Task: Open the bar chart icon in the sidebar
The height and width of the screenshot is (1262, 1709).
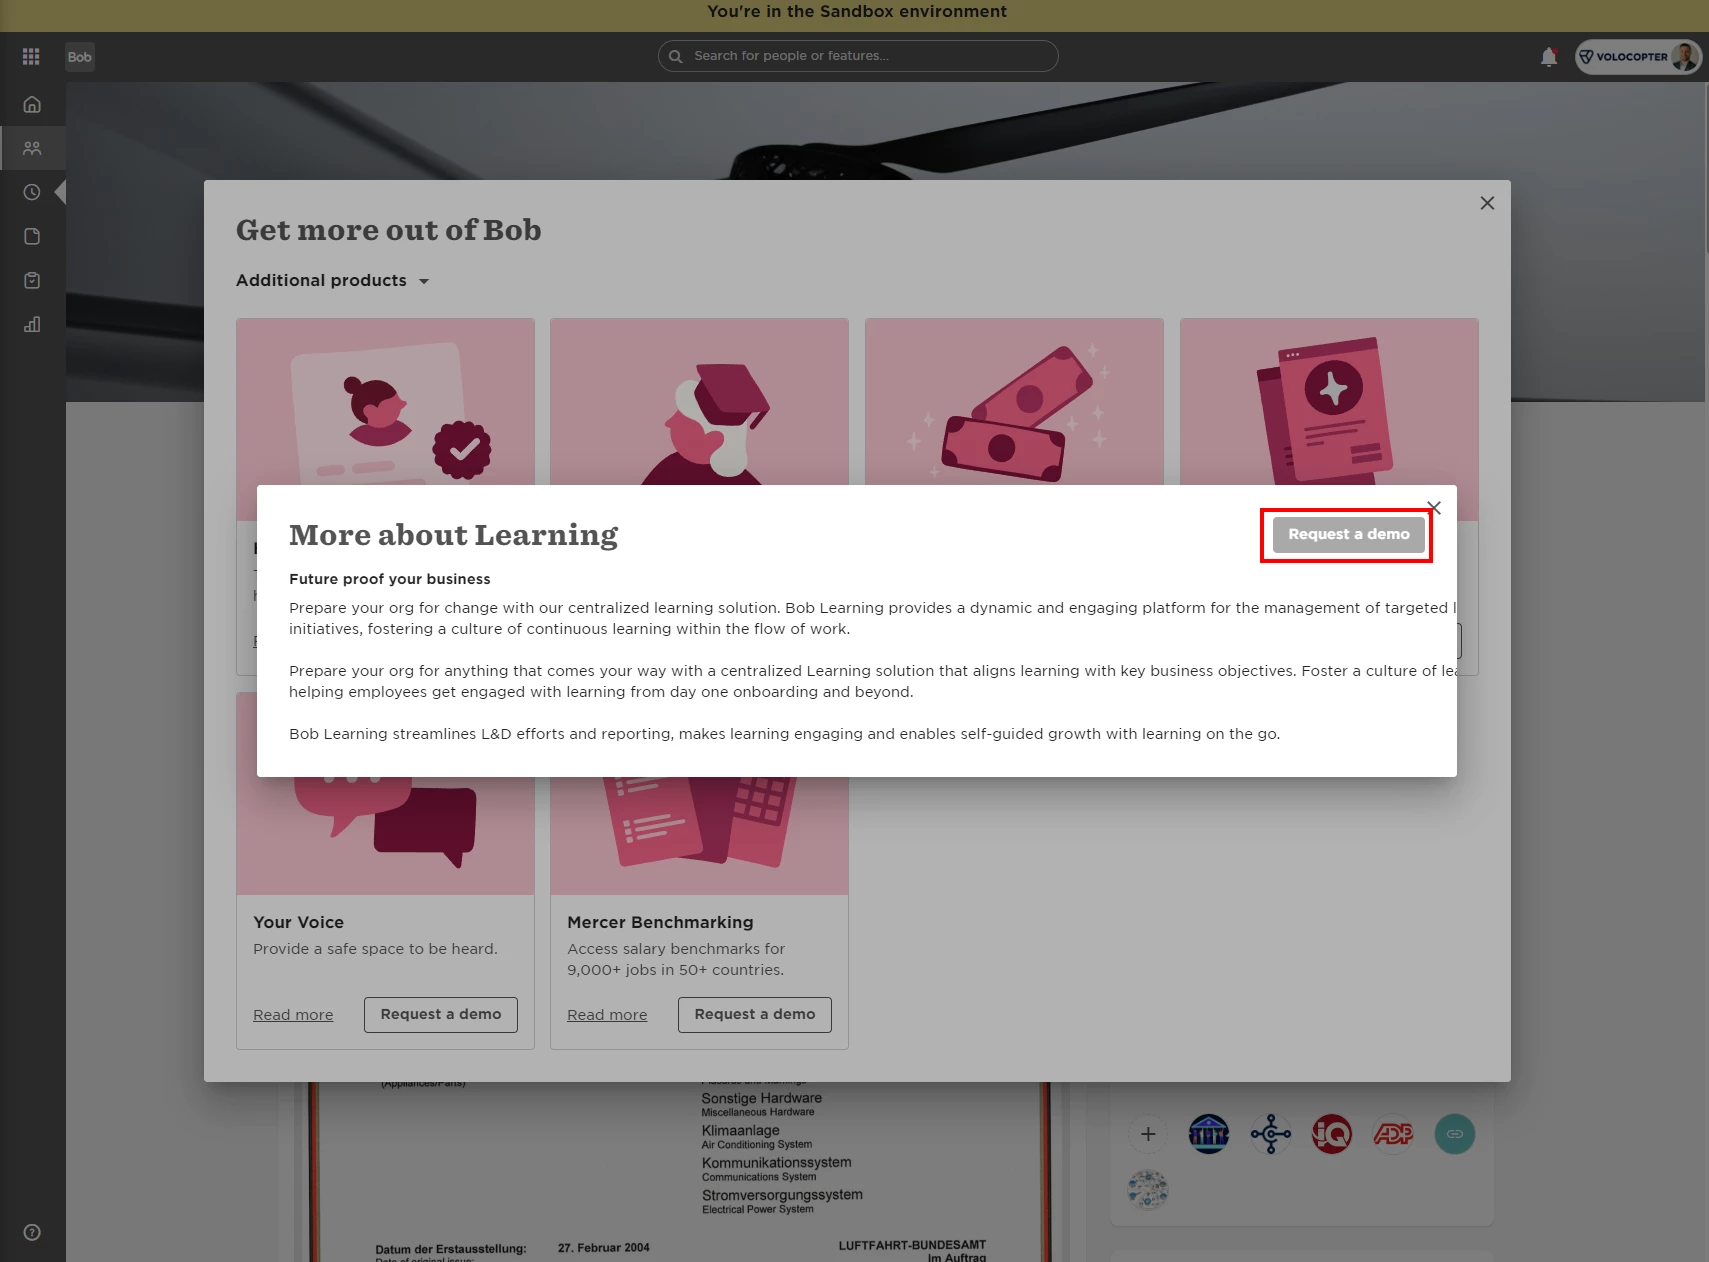Action: pyautogui.click(x=32, y=324)
